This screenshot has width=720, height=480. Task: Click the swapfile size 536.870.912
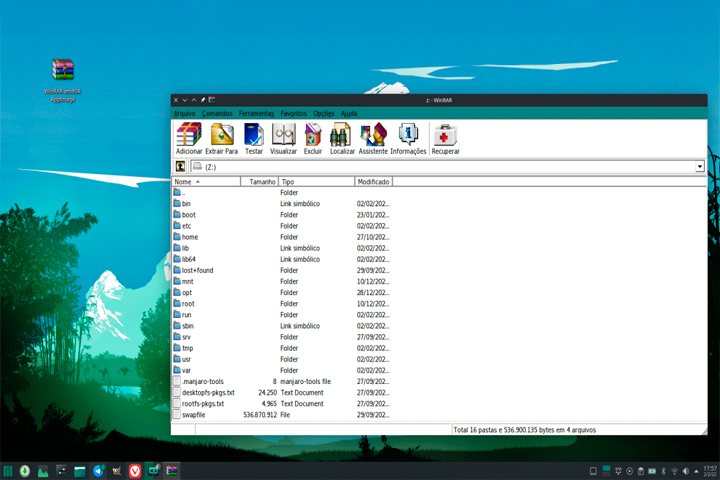pos(260,415)
